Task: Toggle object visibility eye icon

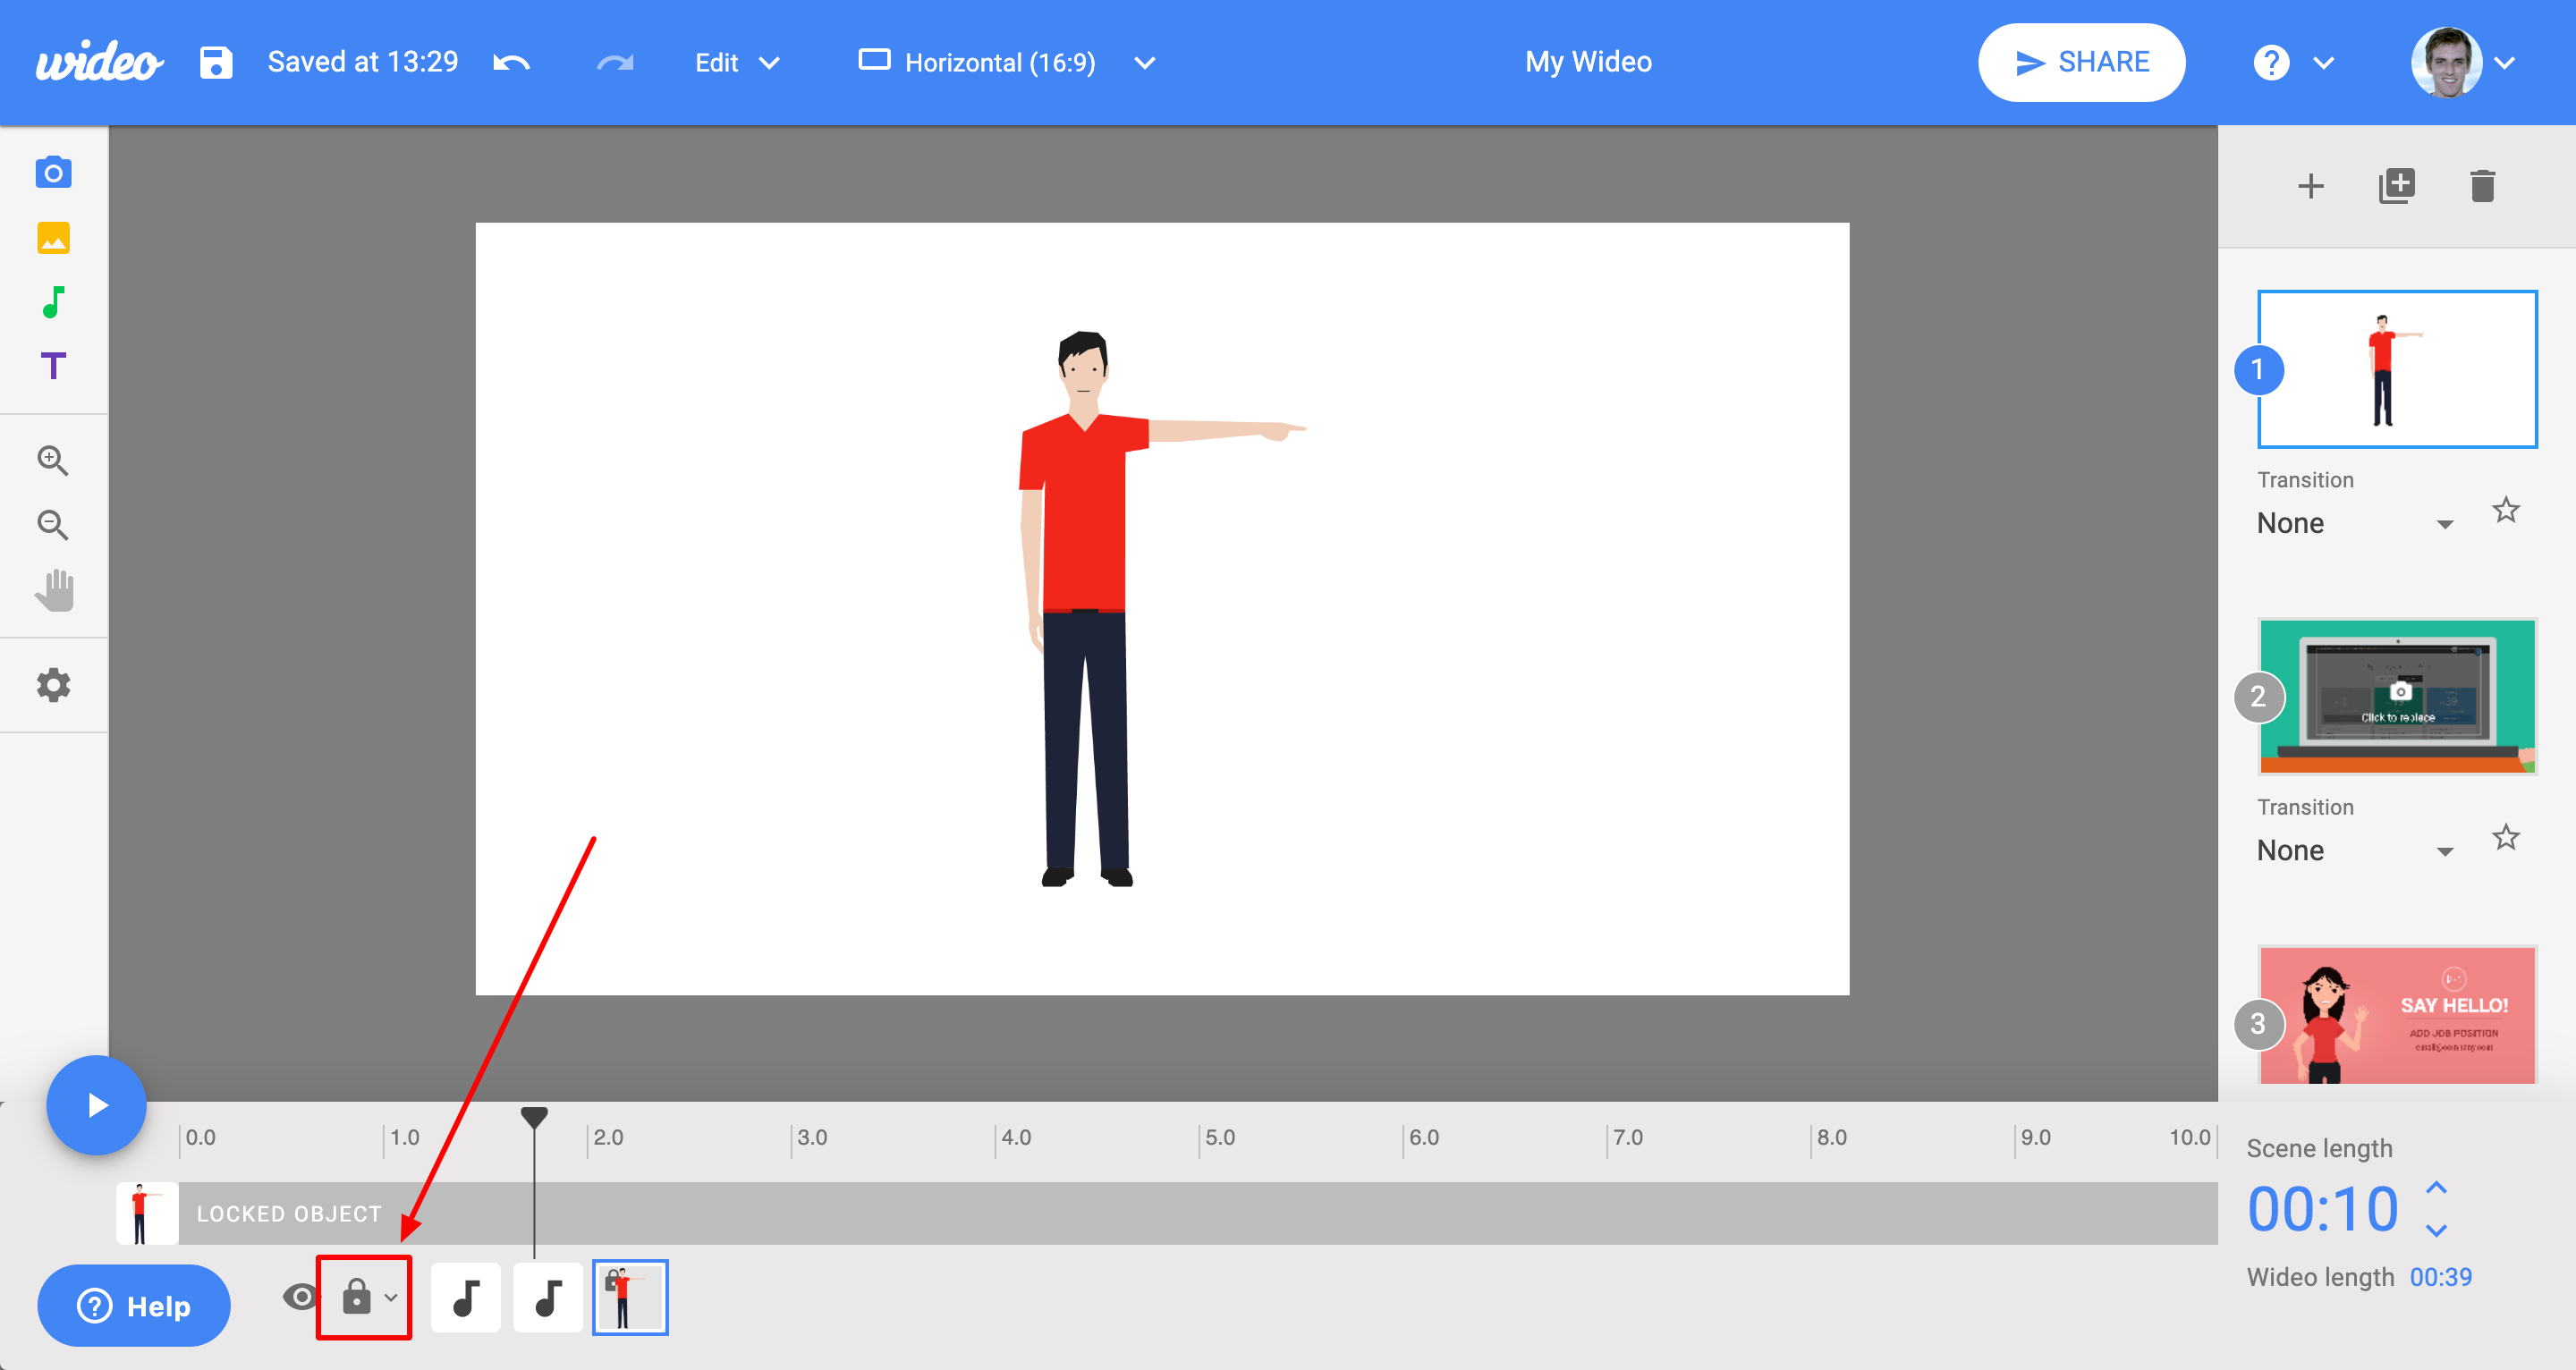Action: [299, 1297]
